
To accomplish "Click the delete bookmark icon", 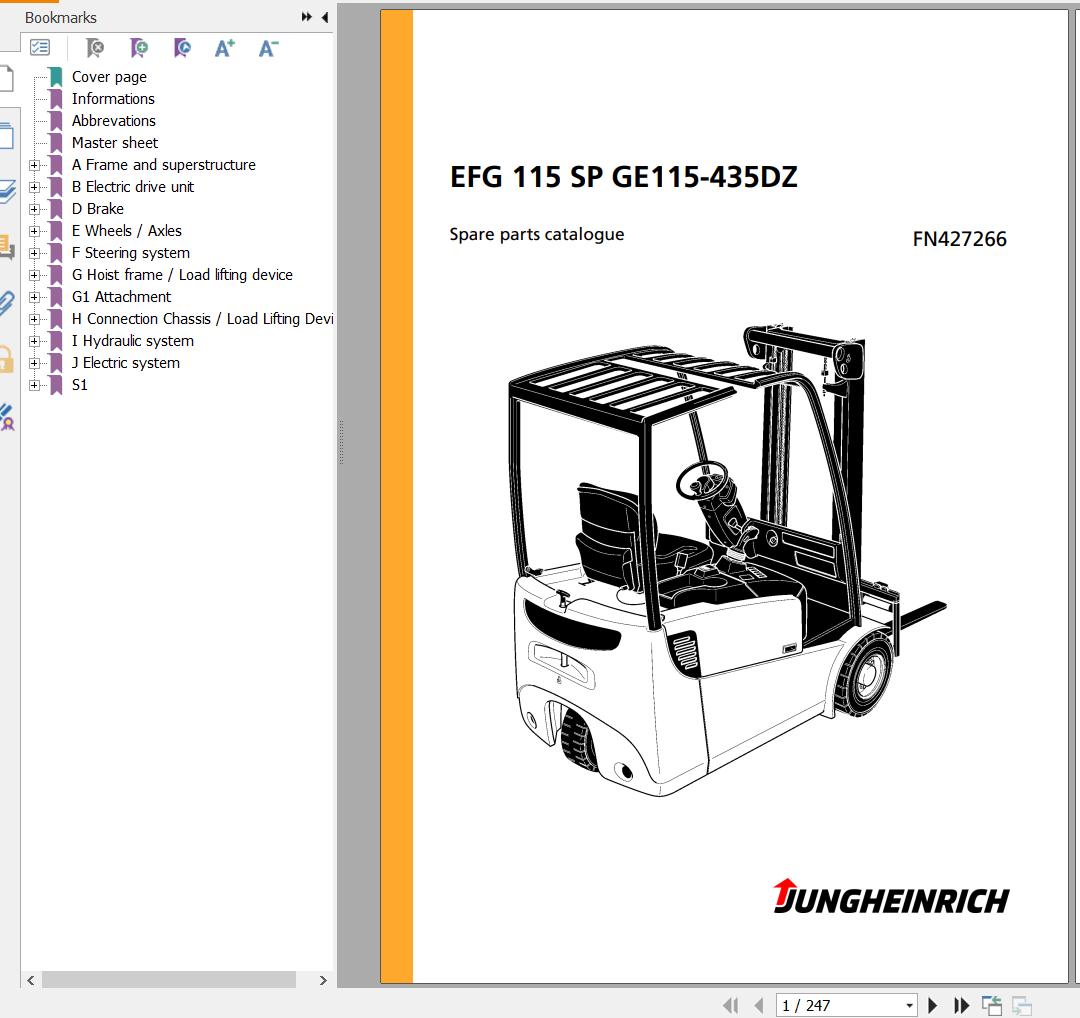I will click(94, 48).
